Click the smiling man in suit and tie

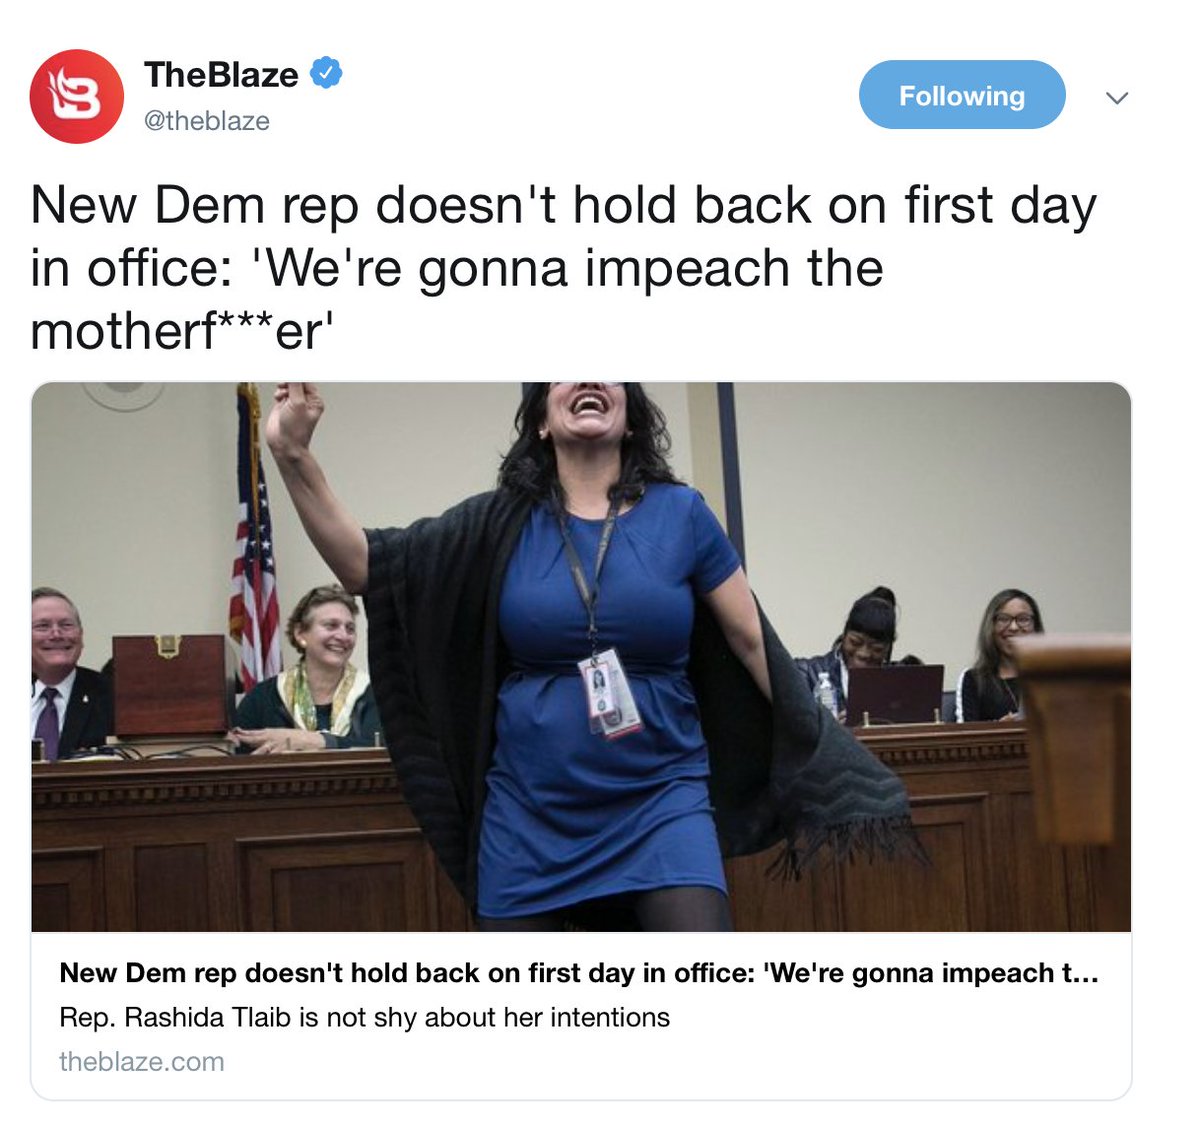point(64,673)
